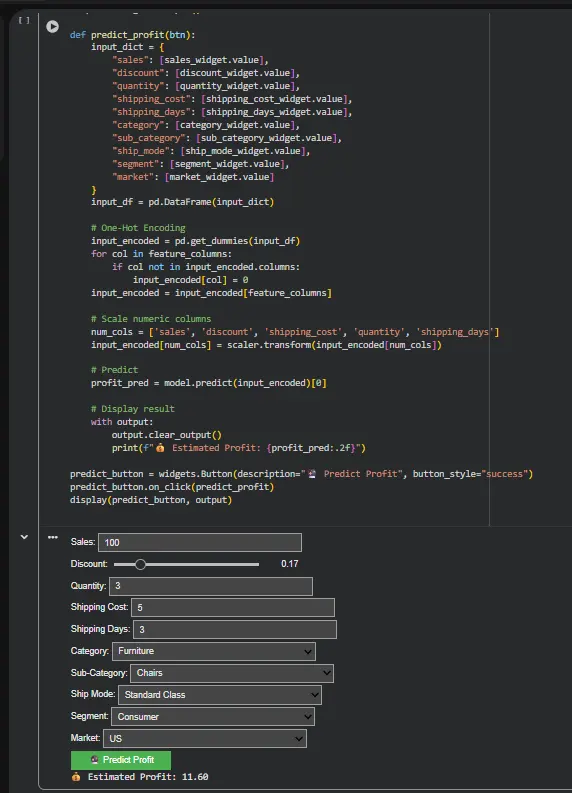Click the input_df = pd.DataFrame line
The image size is (572, 793).
(x=183, y=202)
